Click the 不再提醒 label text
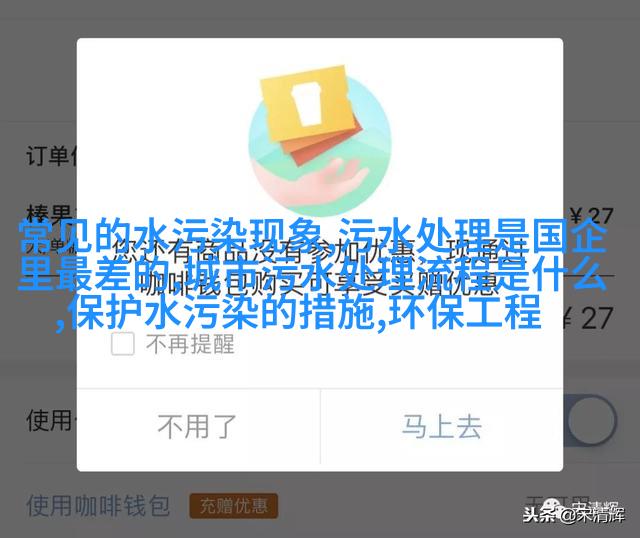Viewport: 640px width, 538px height. click(190, 344)
